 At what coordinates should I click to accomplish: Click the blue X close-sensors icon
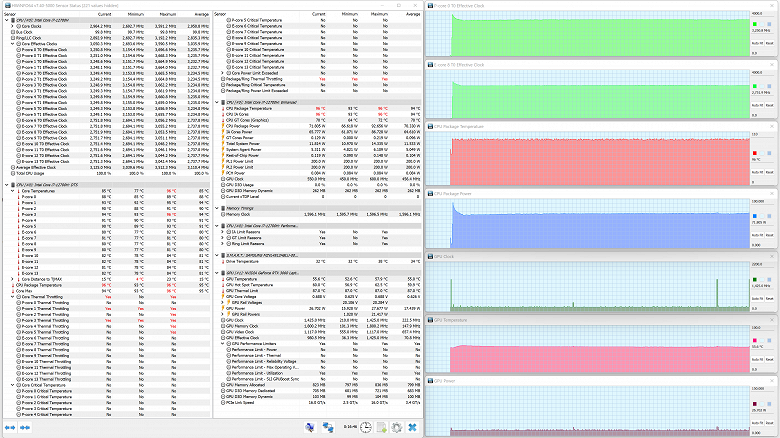tap(411, 428)
